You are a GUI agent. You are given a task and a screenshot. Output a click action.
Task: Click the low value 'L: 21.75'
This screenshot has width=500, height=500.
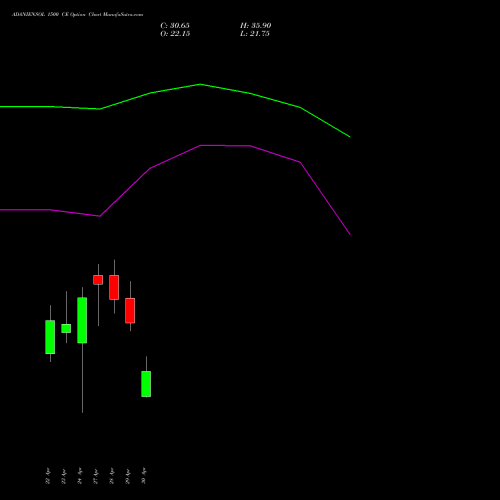255,34
